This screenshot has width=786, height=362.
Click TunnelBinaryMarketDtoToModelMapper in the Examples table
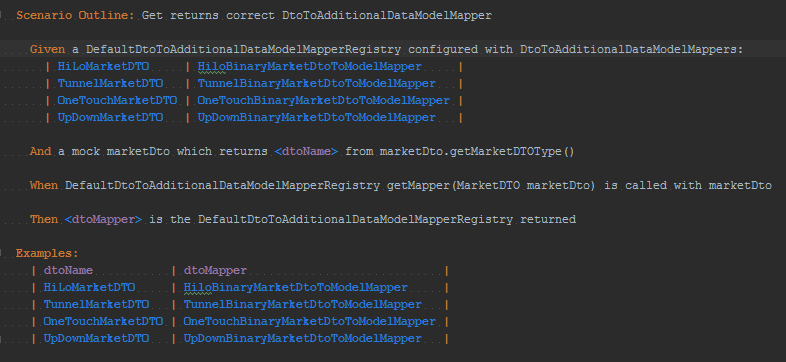(x=302, y=305)
